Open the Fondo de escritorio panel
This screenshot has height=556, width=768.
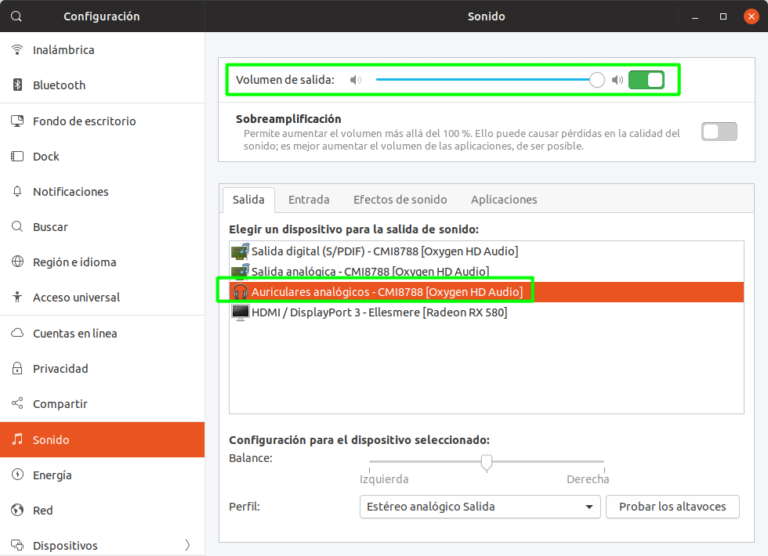coord(102,121)
